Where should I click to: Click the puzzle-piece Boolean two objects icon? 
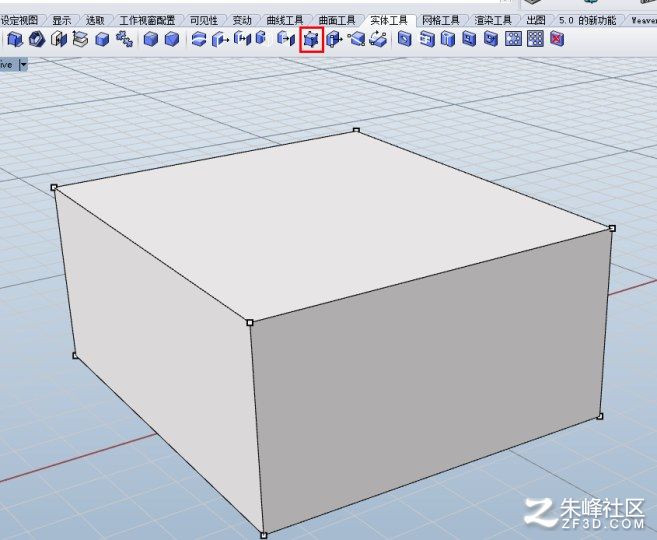tap(124, 39)
